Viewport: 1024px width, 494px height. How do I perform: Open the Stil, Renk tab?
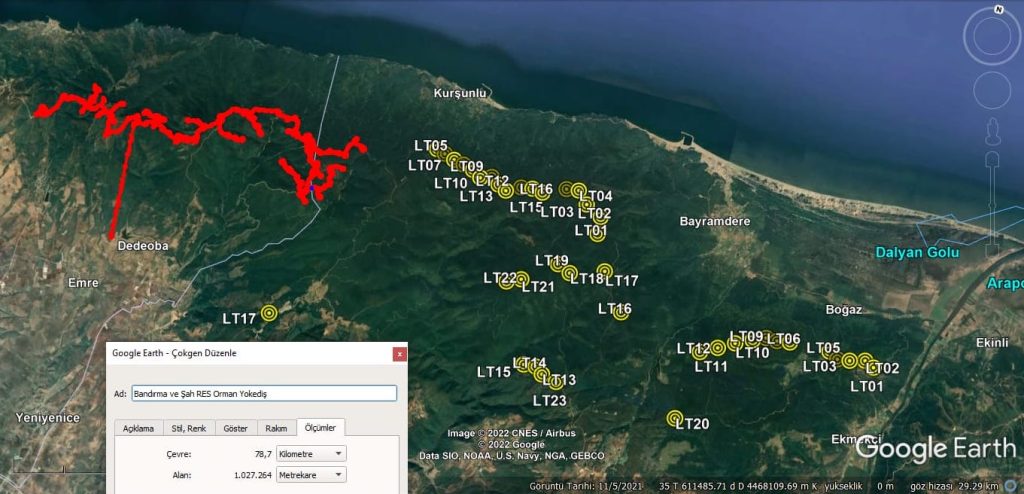click(x=188, y=428)
